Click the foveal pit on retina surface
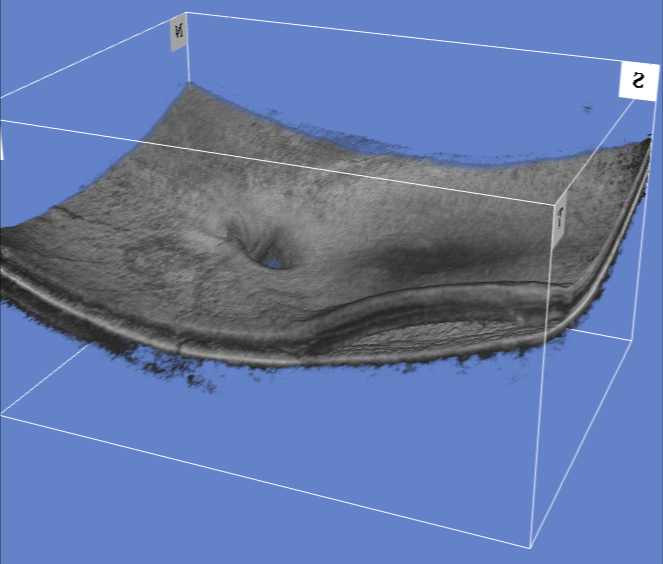Image resolution: width=663 pixels, height=564 pixels. pos(272,260)
